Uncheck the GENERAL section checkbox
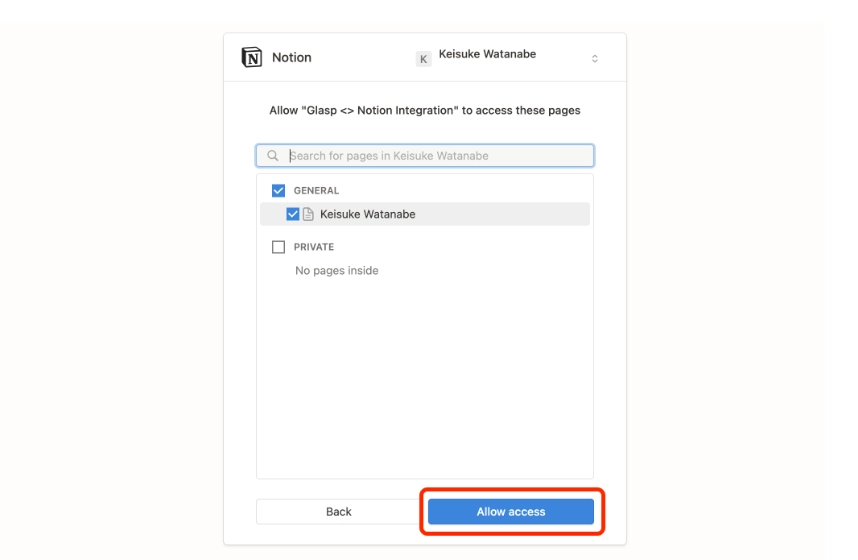Screen dimensions: 858x560 click(279, 190)
